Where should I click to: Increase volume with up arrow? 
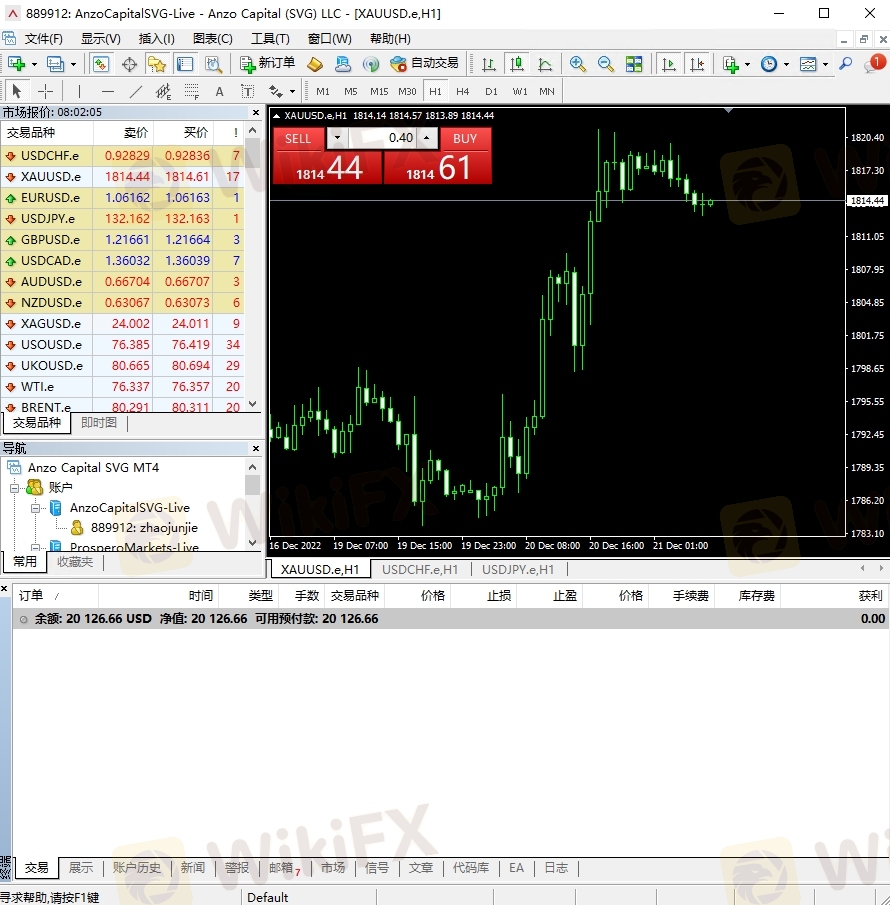[x=427, y=138]
